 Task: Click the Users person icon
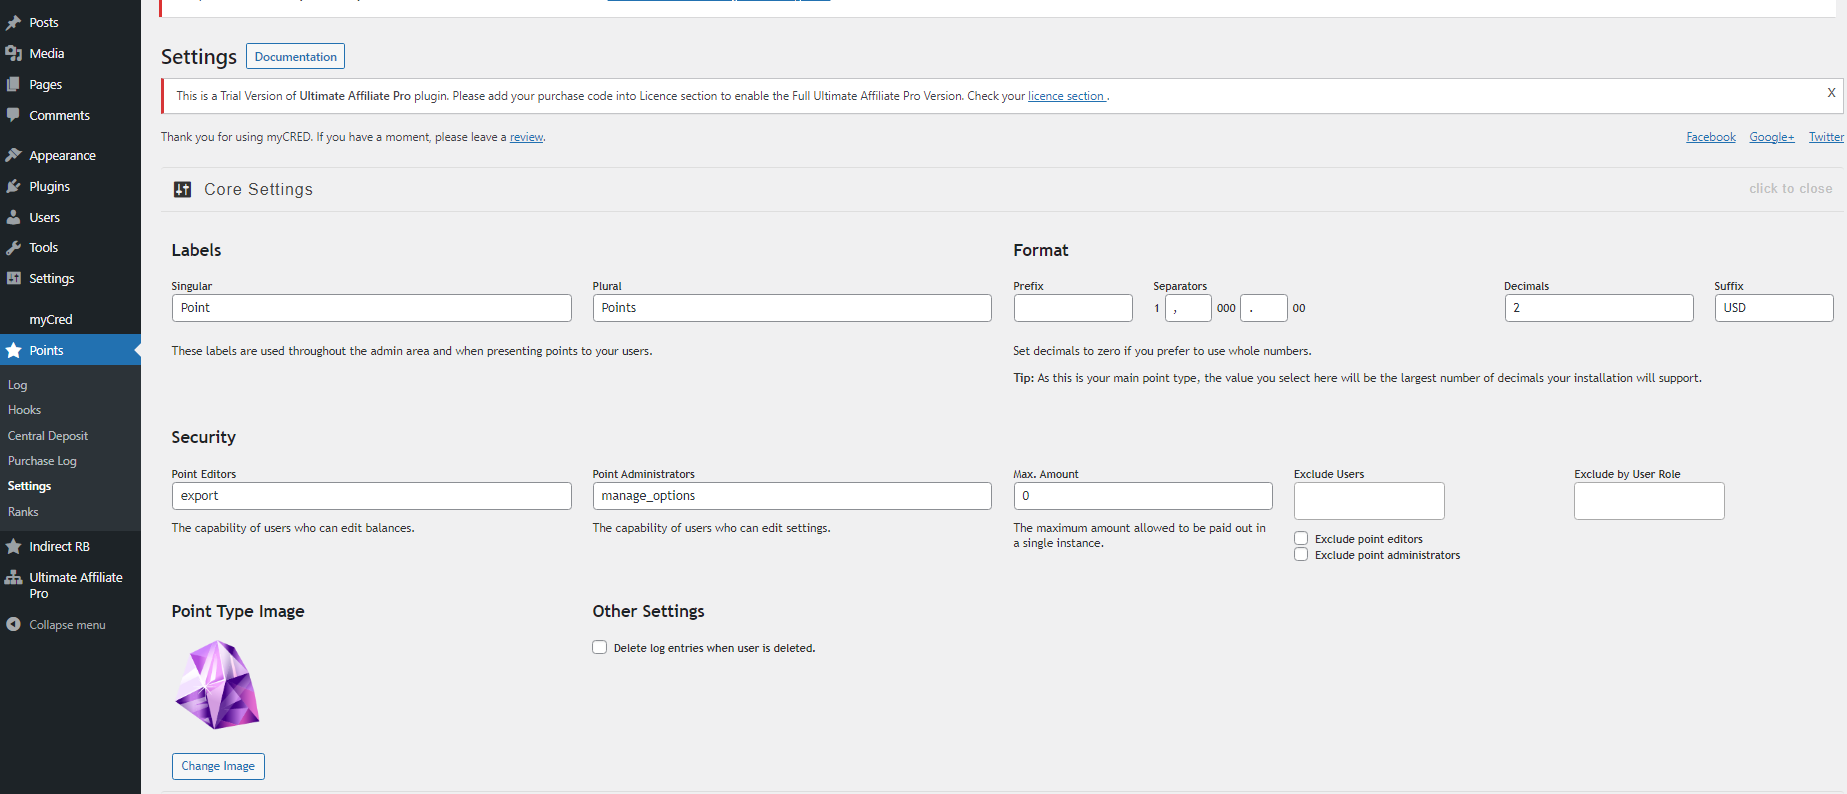pos(14,217)
